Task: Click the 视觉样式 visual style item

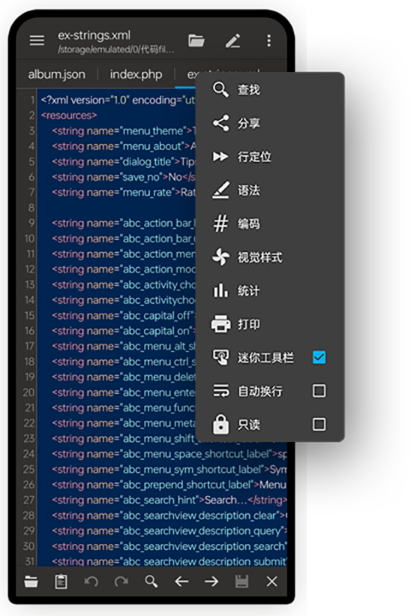Action: (x=270, y=257)
